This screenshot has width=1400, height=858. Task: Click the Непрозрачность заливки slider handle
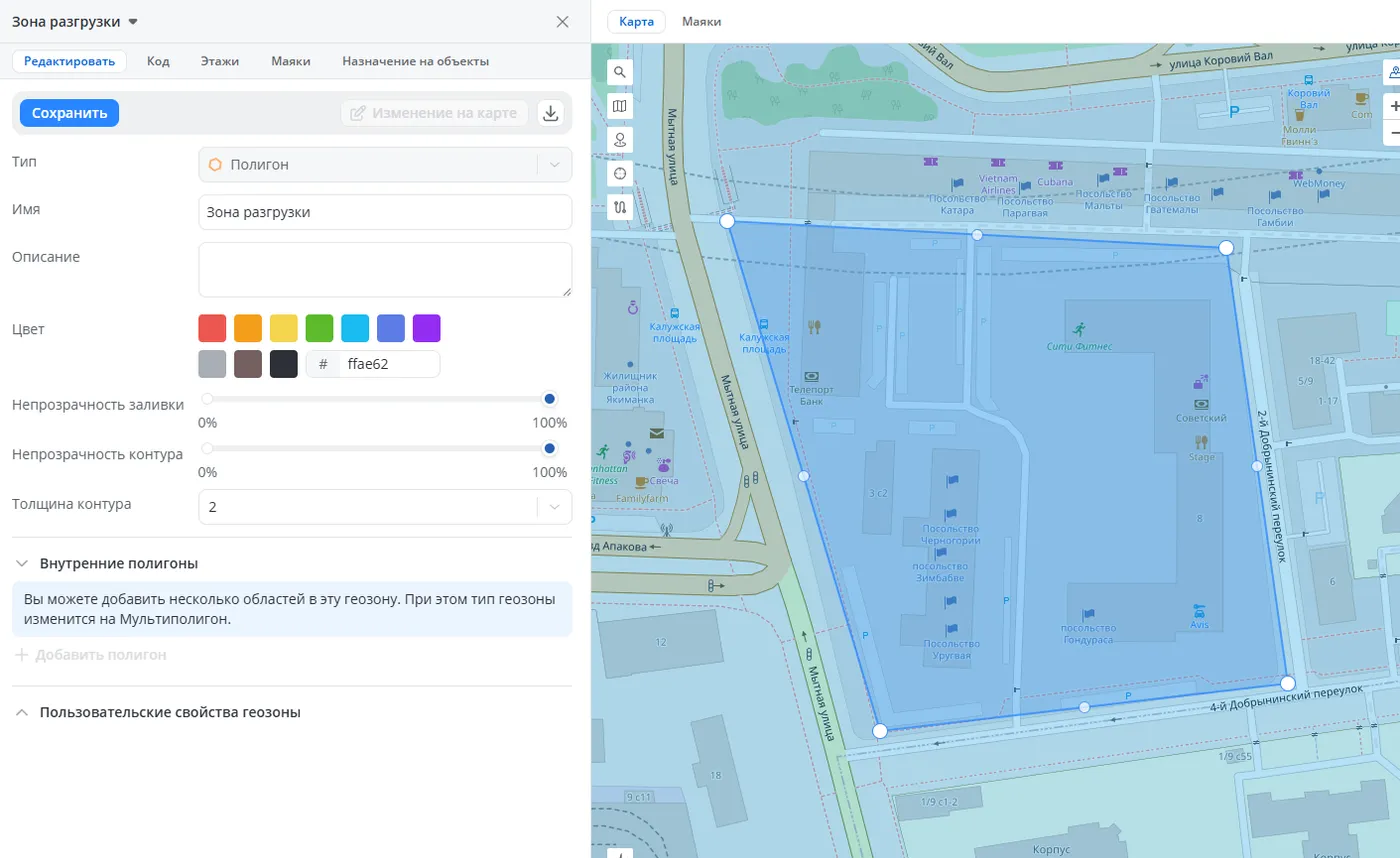click(x=549, y=399)
